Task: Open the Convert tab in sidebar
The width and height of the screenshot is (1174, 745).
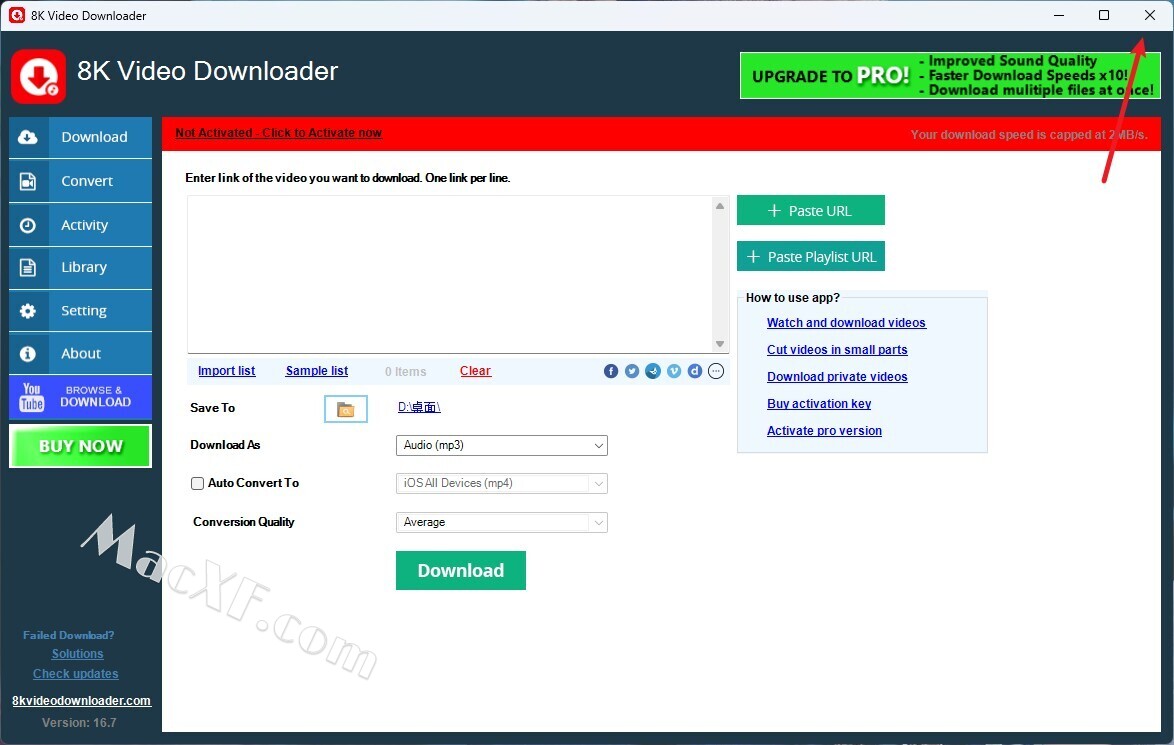Action: pos(80,181)
